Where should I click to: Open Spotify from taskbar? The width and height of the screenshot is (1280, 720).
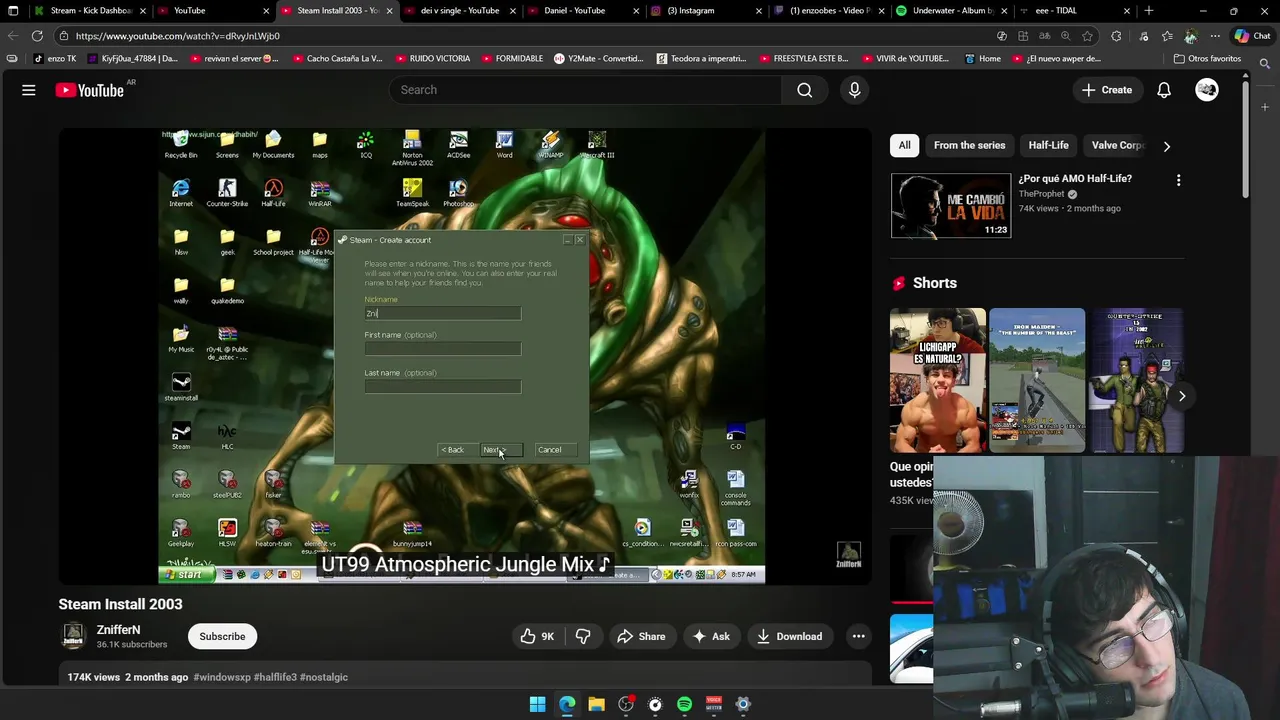pos(684,704)
